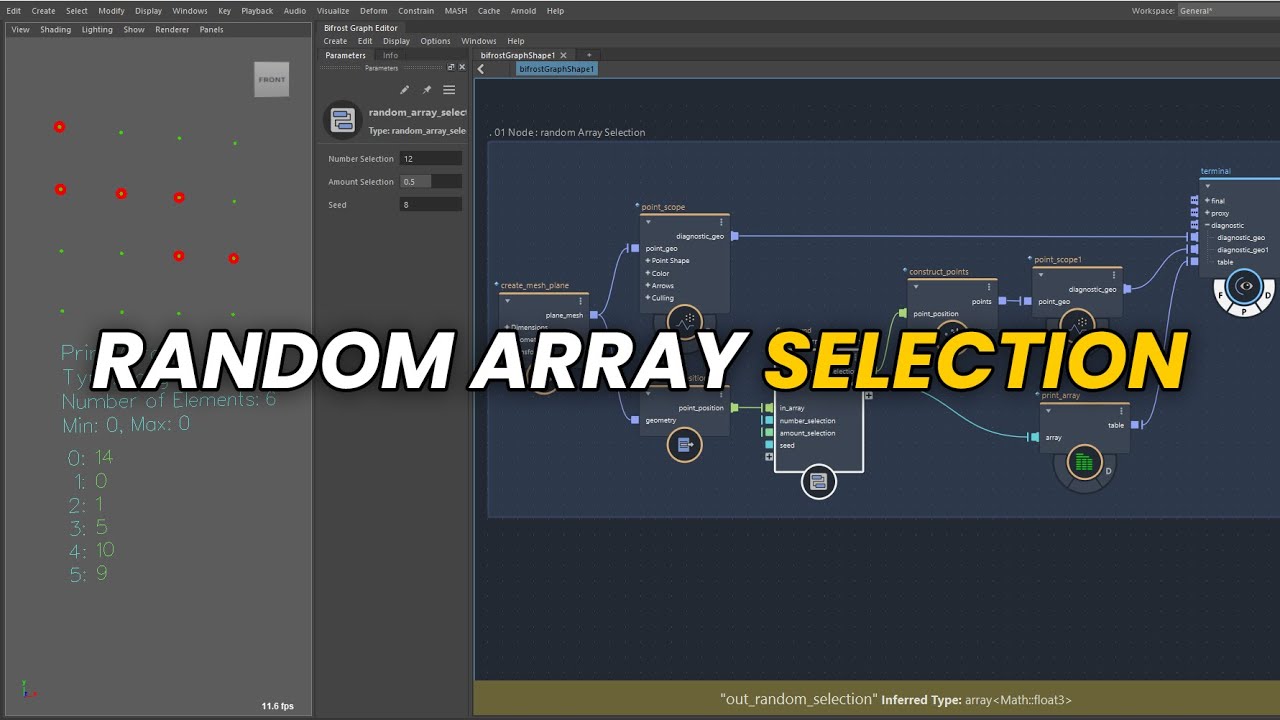Image resolution: width=1280 pixels, height=720 pixels.
Task: Click the print_array node green table icon
Action: tap(1083, 463)
